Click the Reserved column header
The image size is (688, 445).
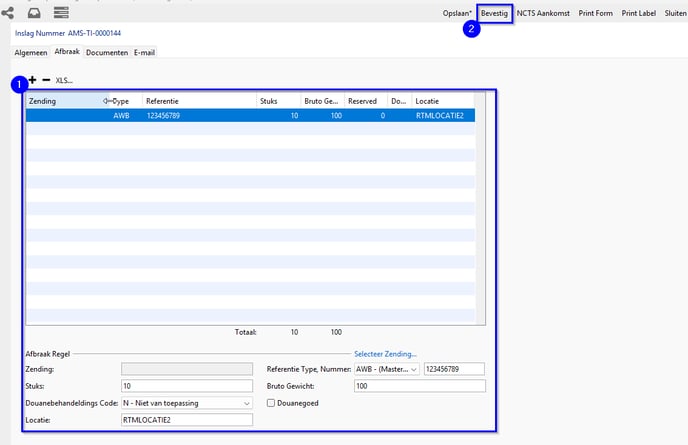coord(365,101)
